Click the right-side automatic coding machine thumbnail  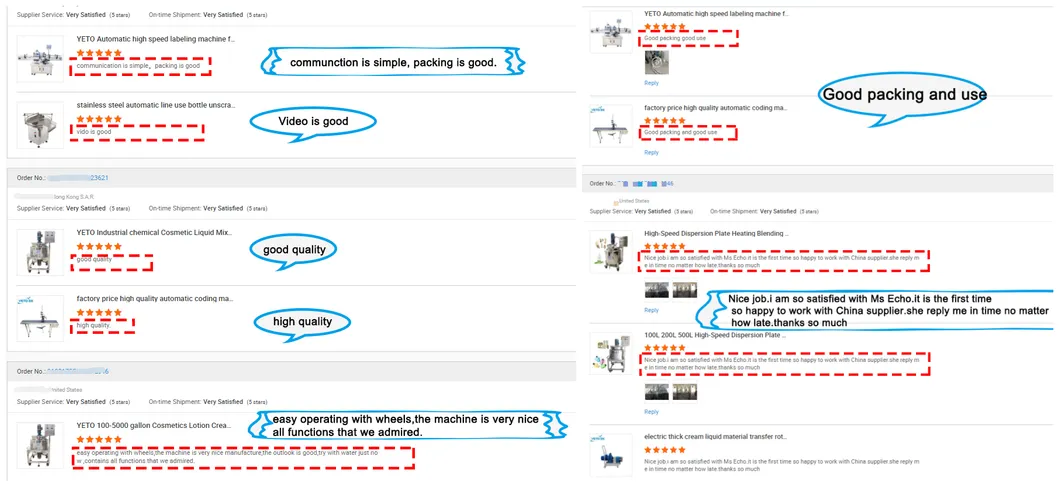[611, 126]
